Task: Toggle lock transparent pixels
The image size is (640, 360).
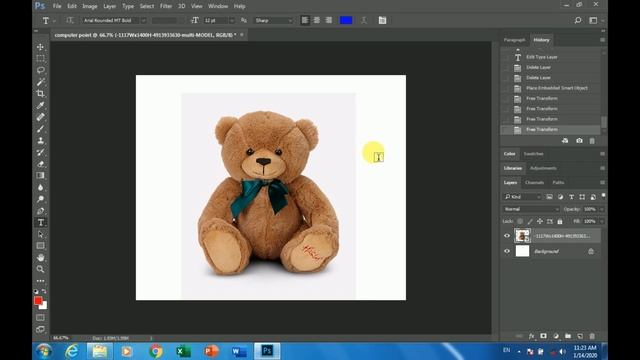Action: [520, 221]
